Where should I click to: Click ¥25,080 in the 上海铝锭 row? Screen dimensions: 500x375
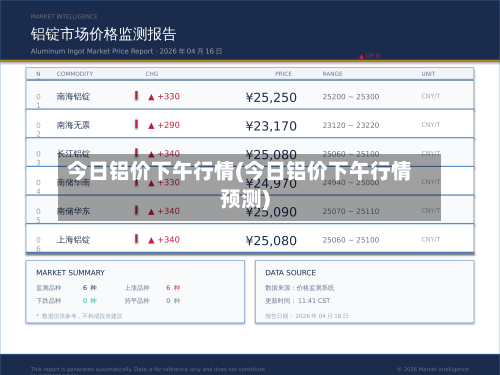[271, 241]
